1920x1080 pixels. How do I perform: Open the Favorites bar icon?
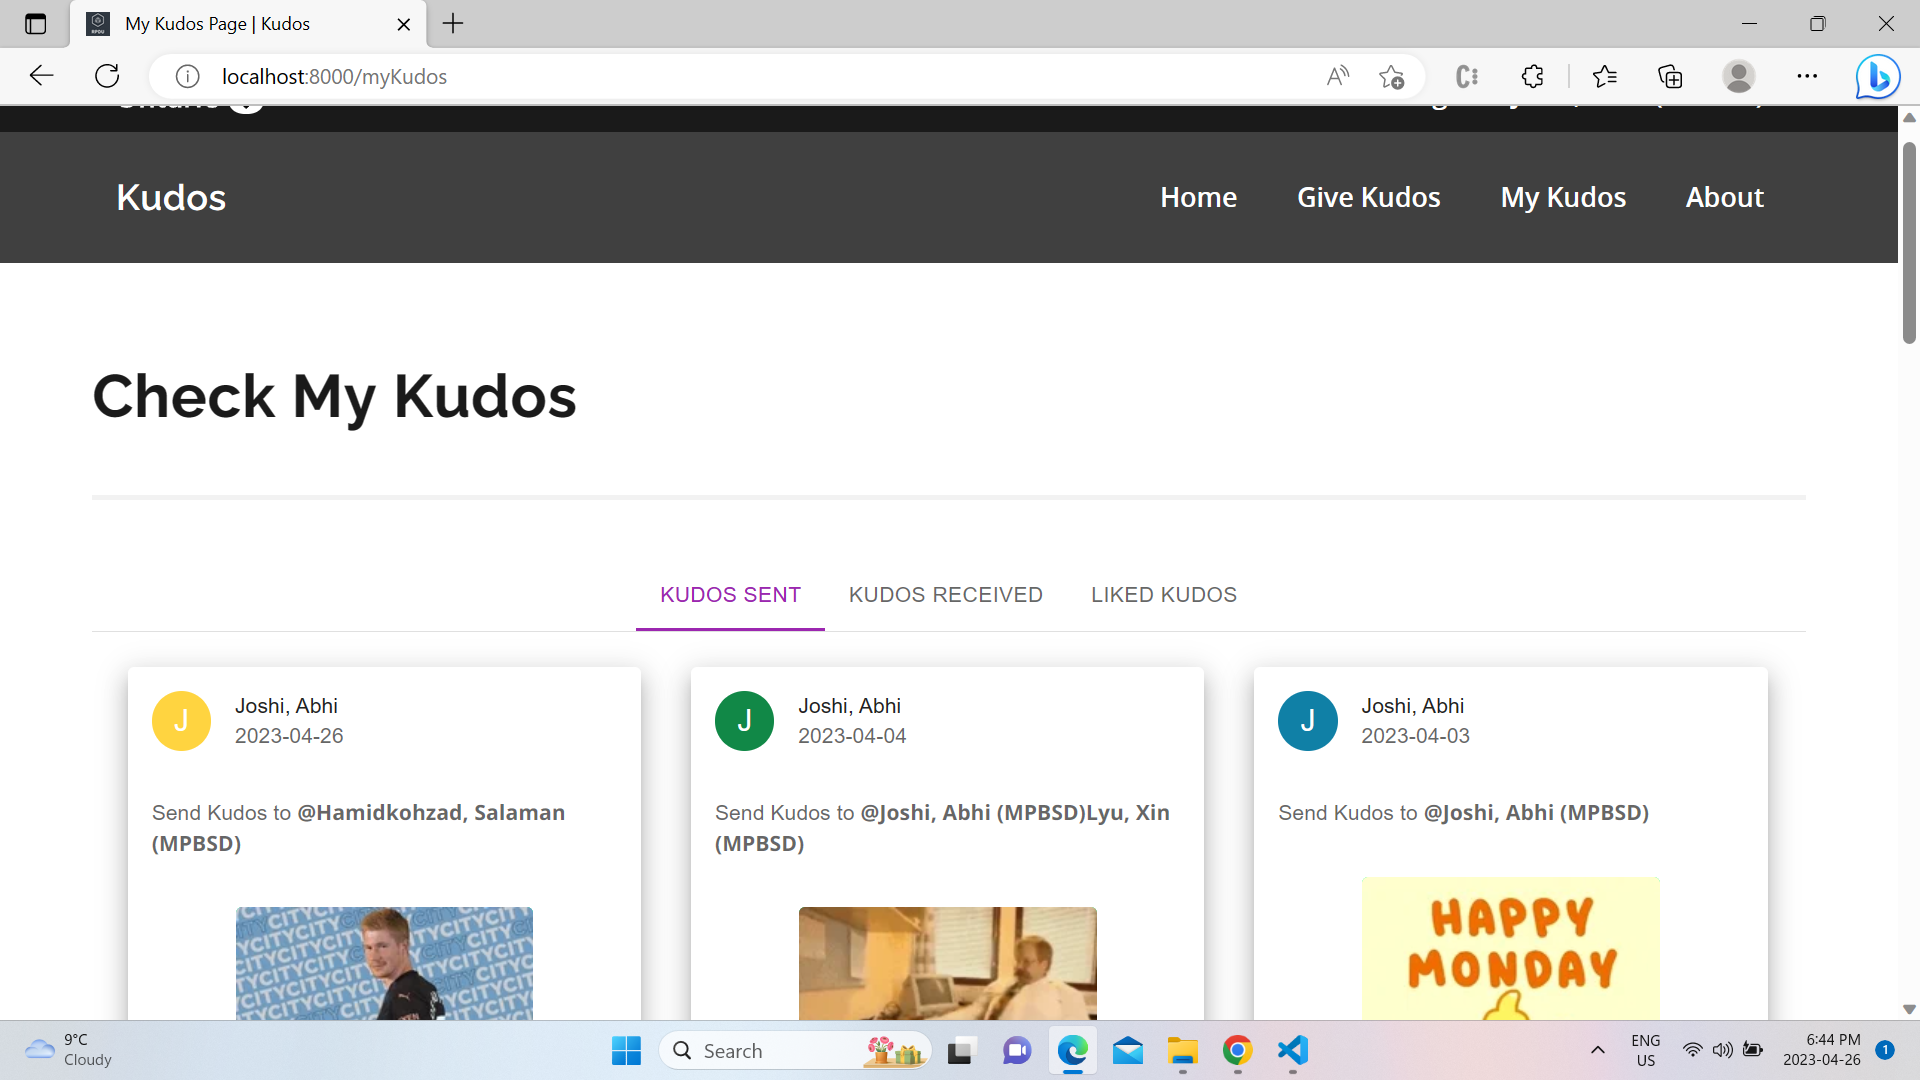click(1605, 76)
